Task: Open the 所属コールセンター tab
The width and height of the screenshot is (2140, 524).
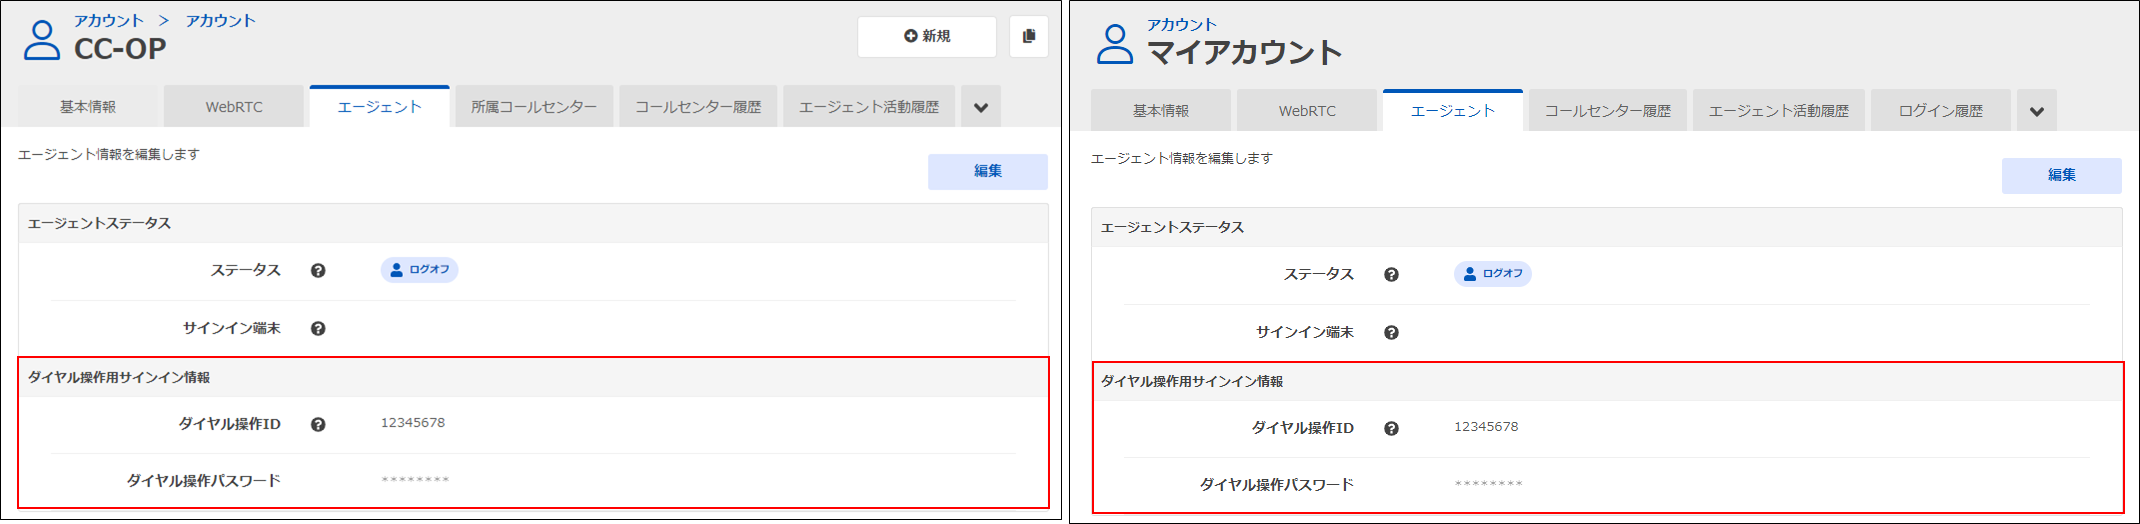Action: pyautogui.click(x=534, y=108)
